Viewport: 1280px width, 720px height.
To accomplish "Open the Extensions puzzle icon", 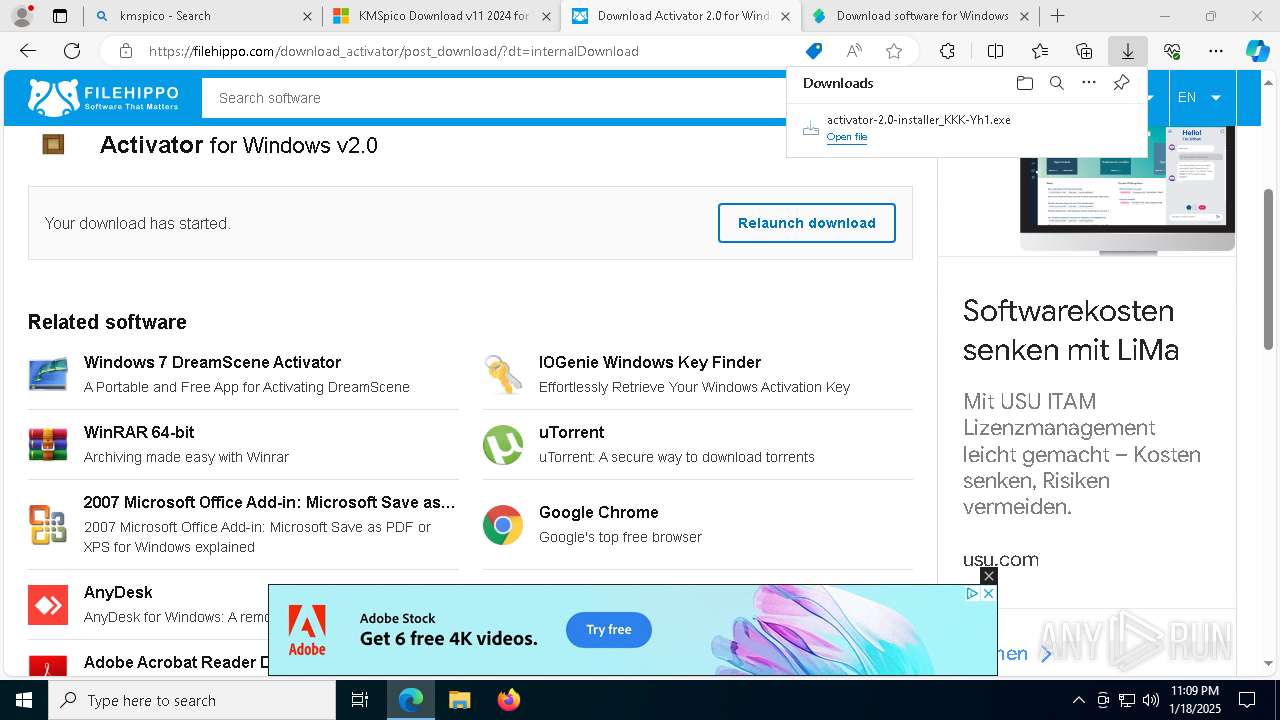I will click(x=947, y=51).
